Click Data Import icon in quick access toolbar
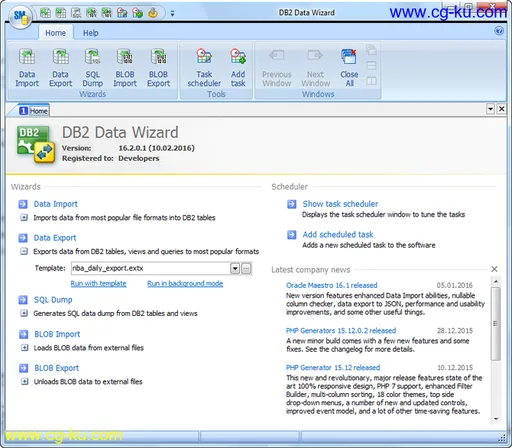The width and height of the screenshot is (512, 448). [x=45, y=13]
